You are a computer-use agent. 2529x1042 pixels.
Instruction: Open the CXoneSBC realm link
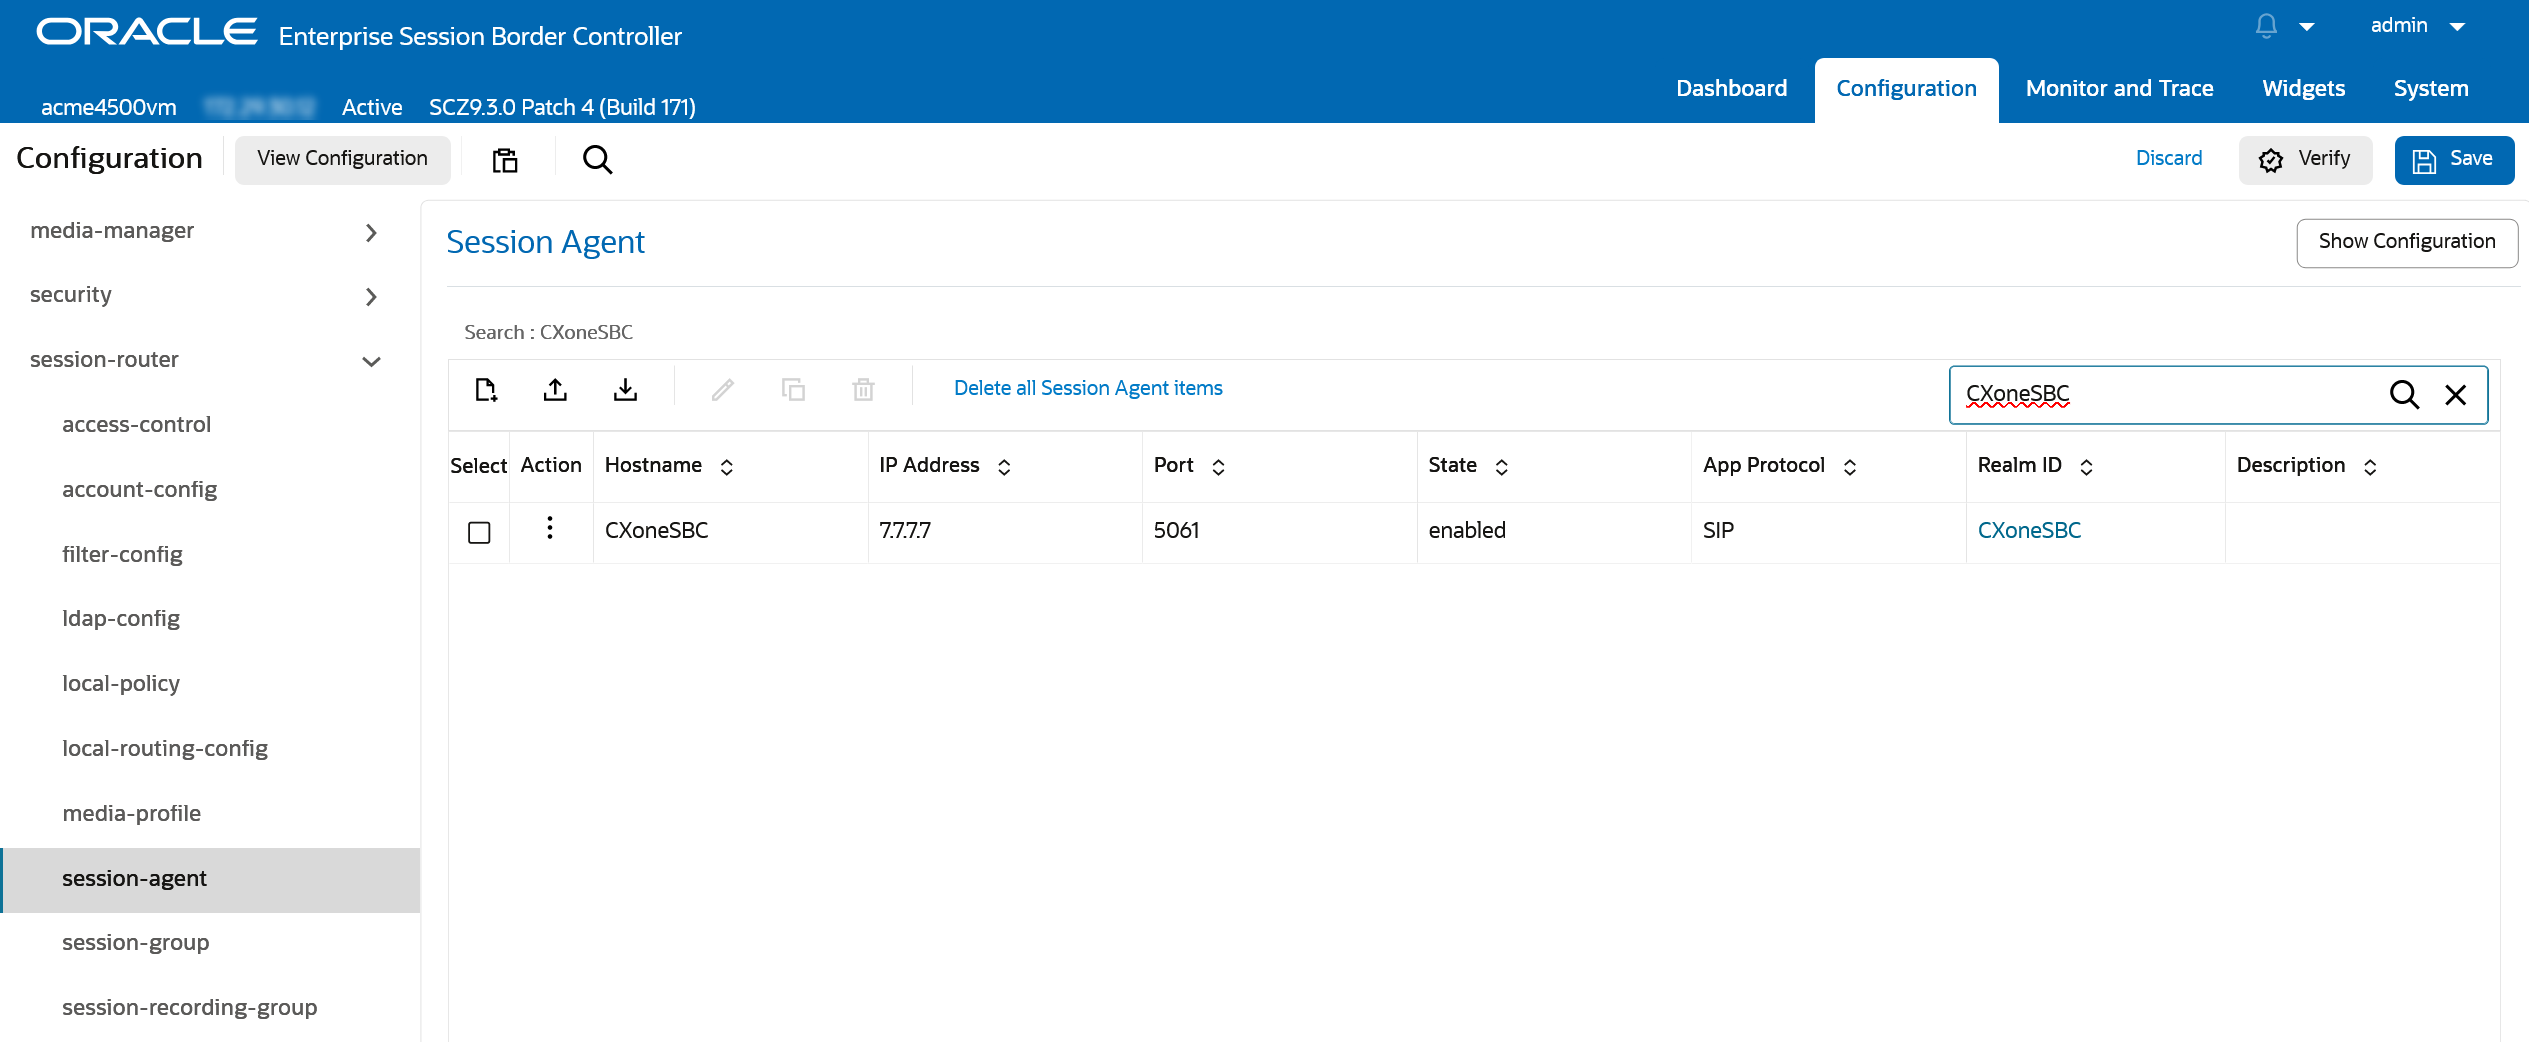2029,531
